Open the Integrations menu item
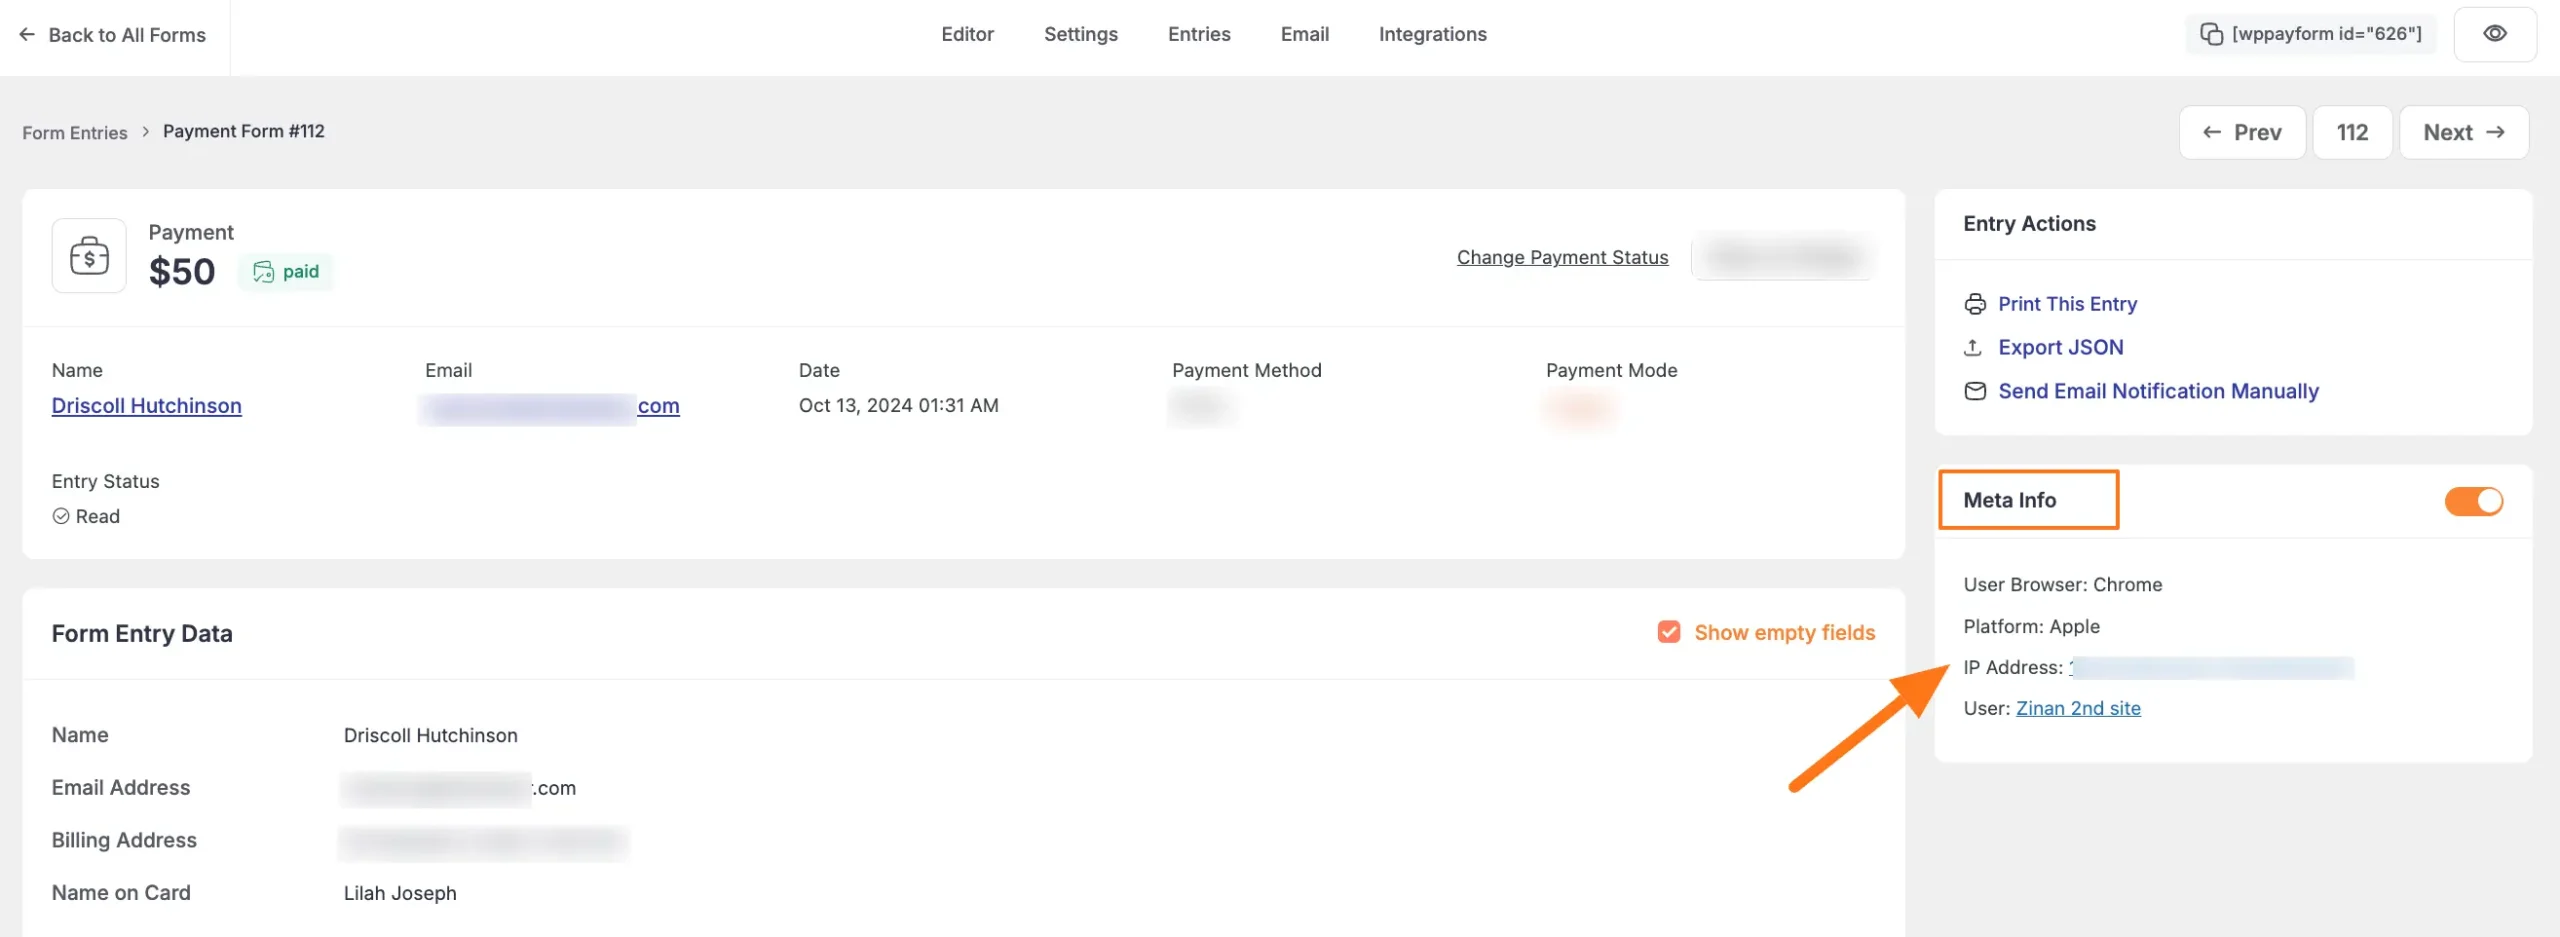 [x=1432, y=33]
